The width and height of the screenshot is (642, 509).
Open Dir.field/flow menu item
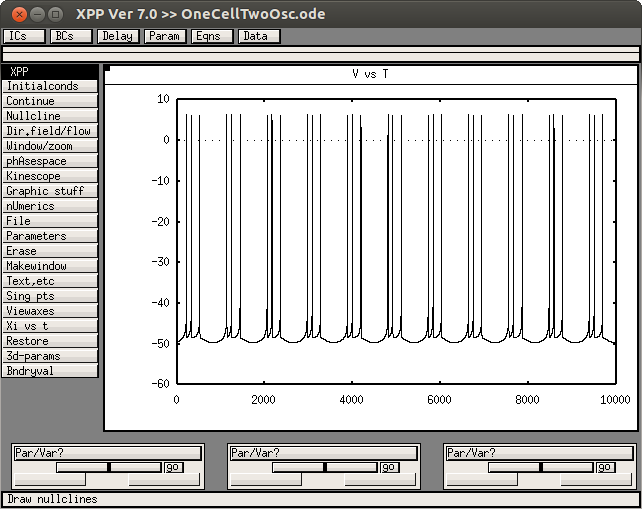point(50,131)
